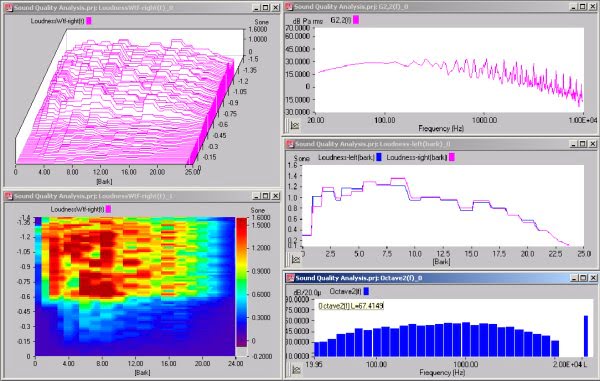Click the Octave2(f) L=67.4149 cursor readout

[x=351, y=306]
